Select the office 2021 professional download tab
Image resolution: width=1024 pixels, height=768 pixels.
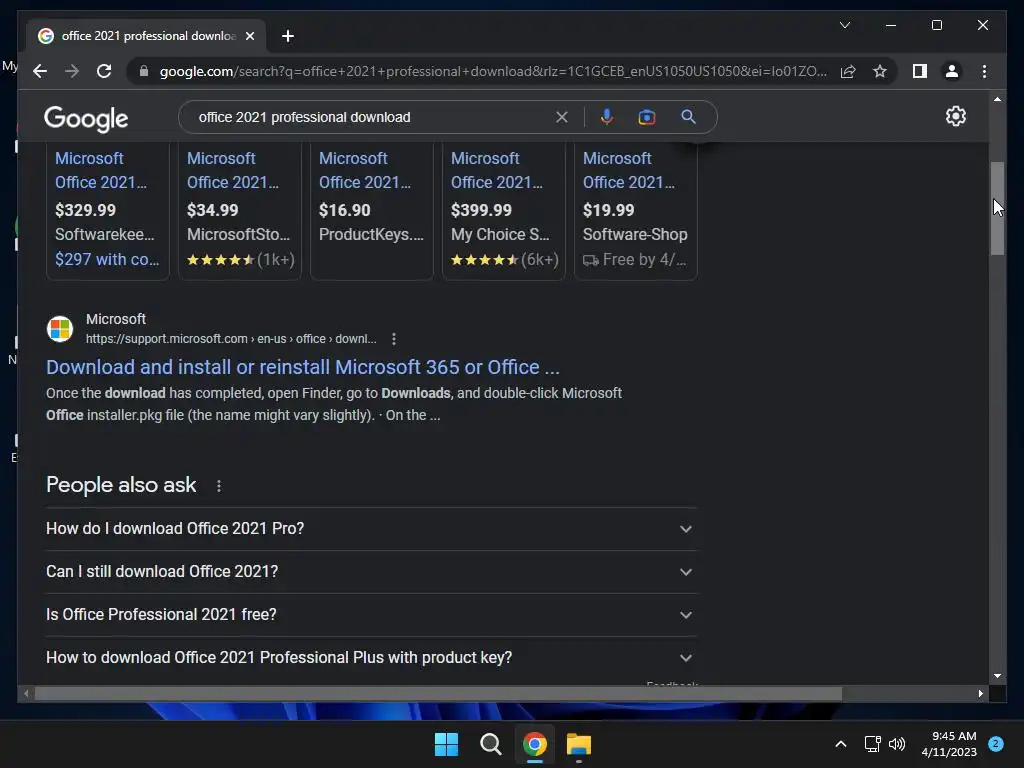coord(148,36)
